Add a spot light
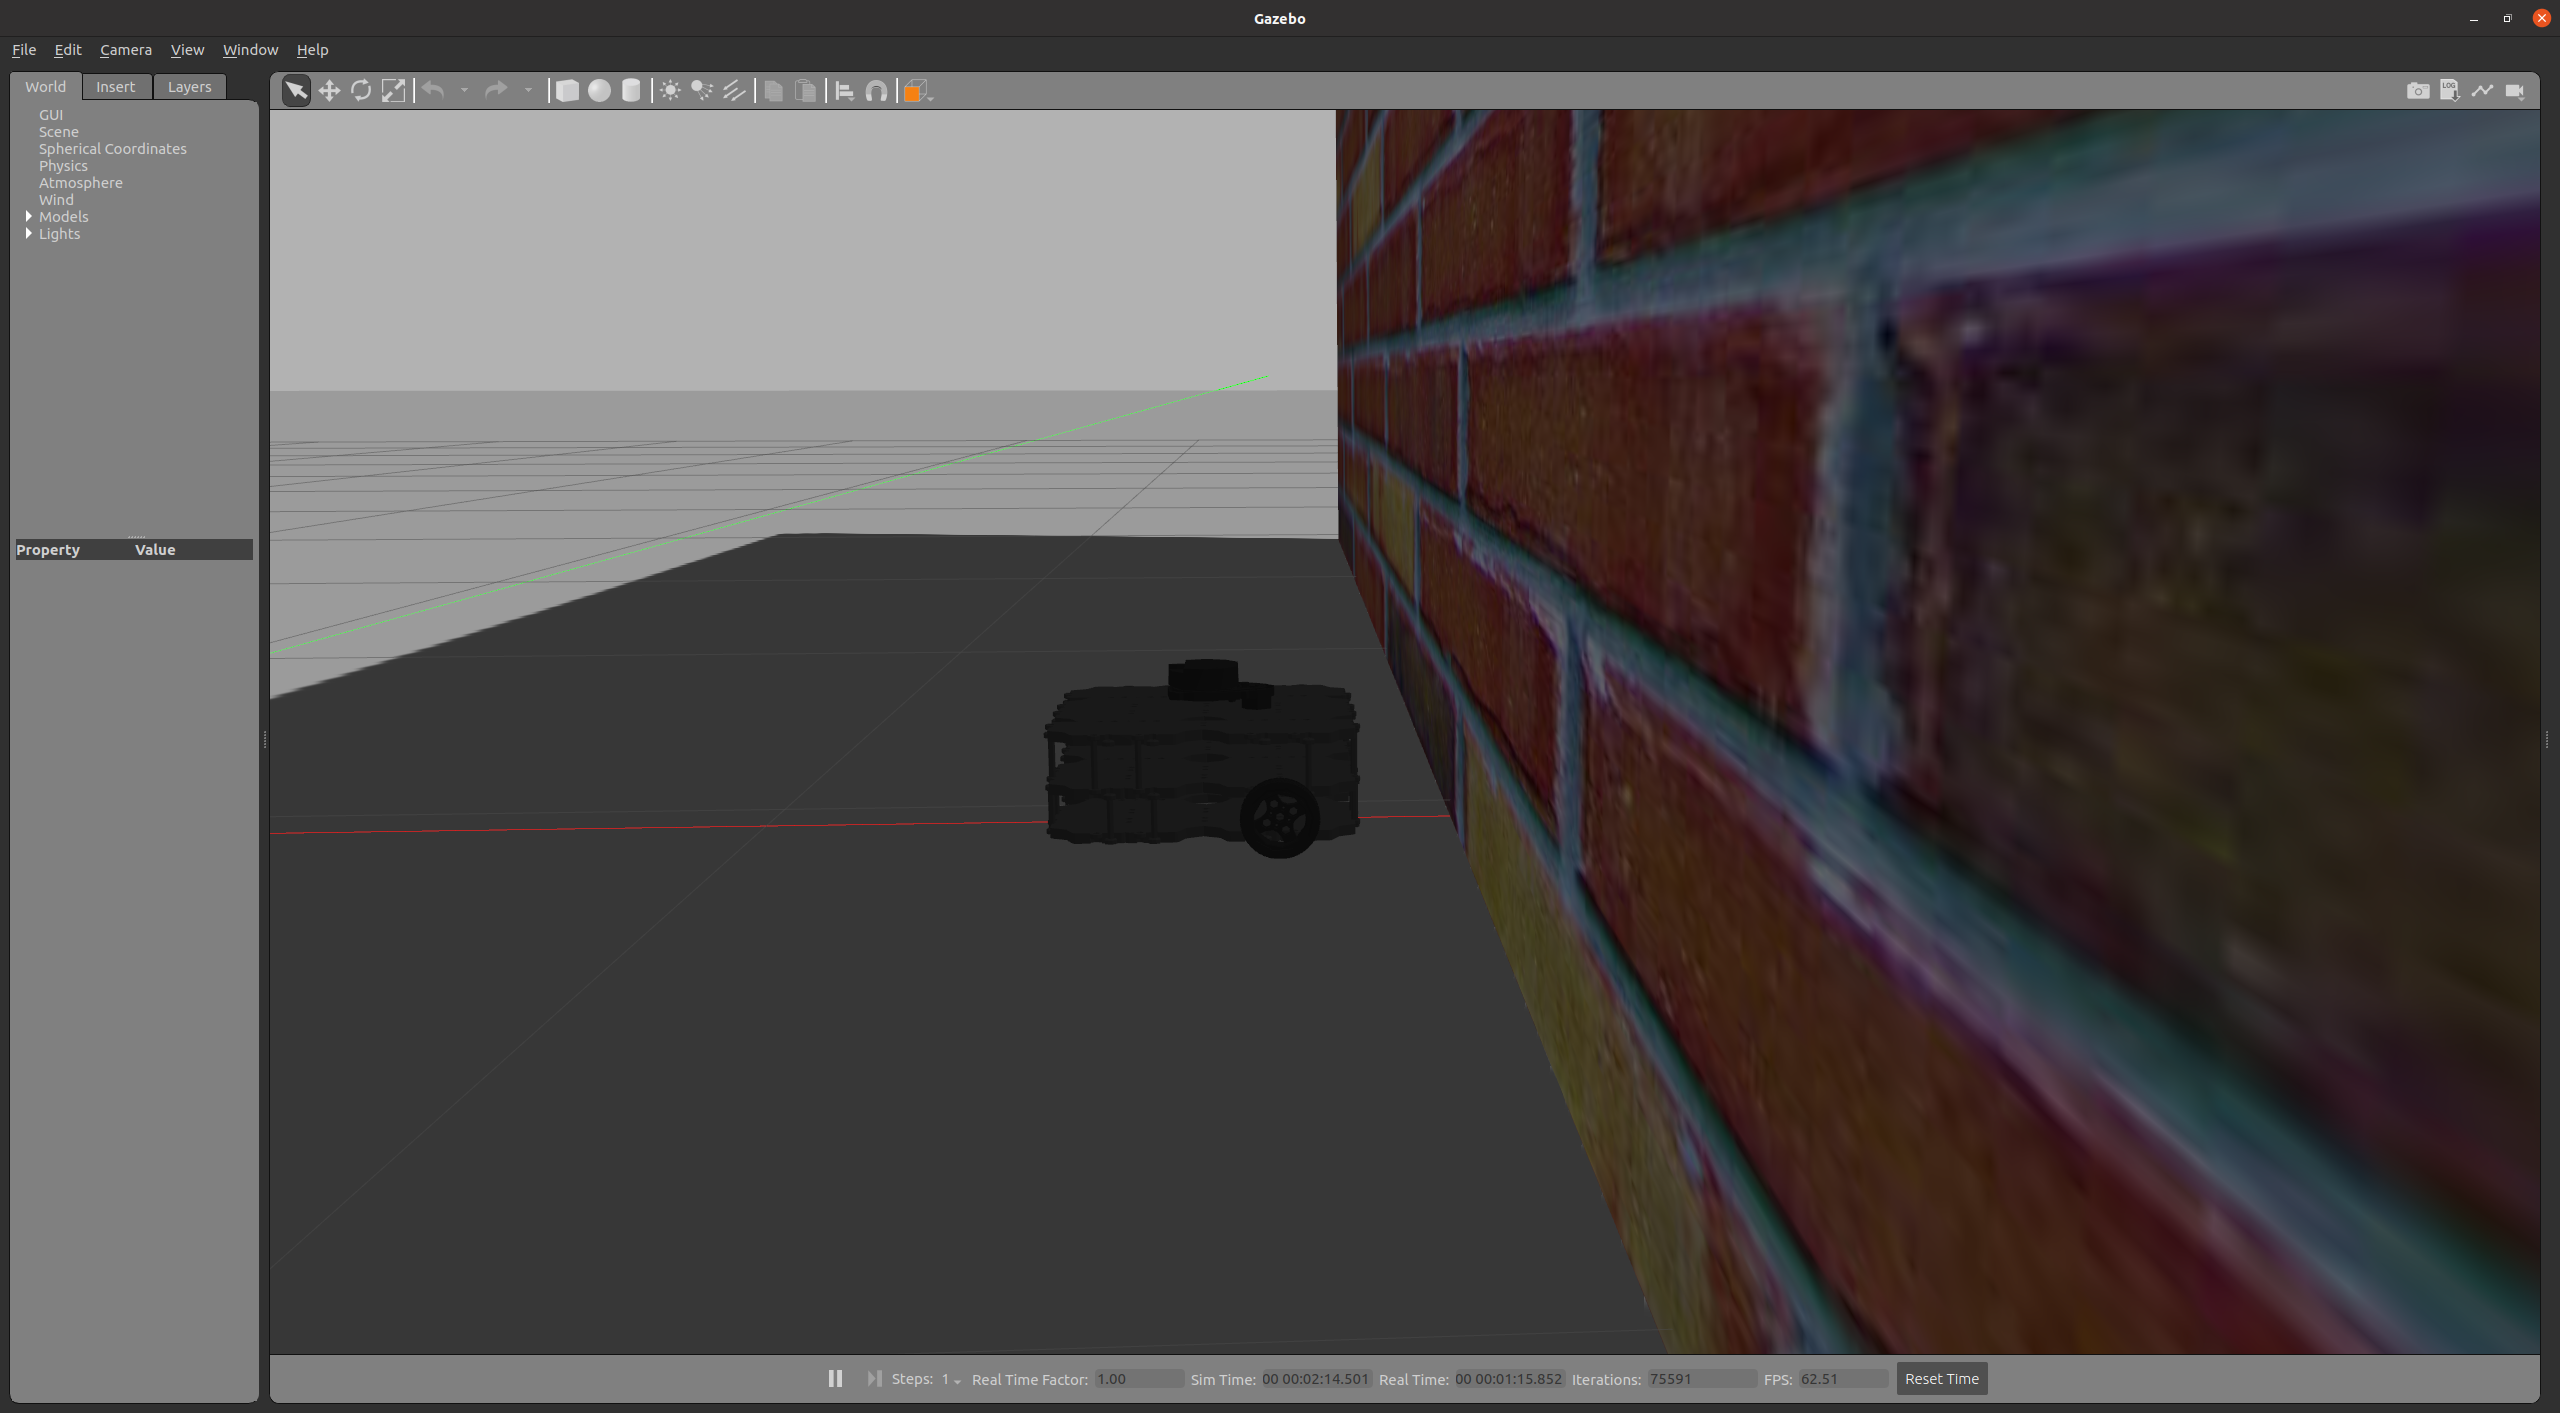Screen dimensions: 2560x1413 coord(702,91)
